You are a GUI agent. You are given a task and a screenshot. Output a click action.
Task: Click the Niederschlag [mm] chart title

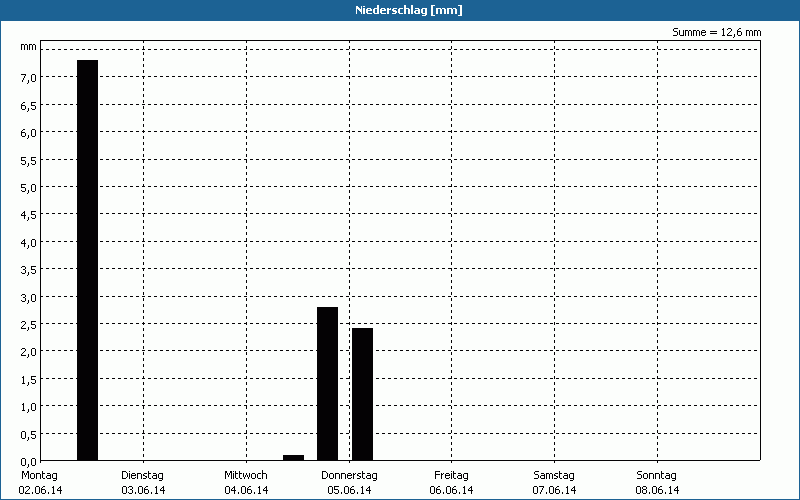(x=409, y=10)
